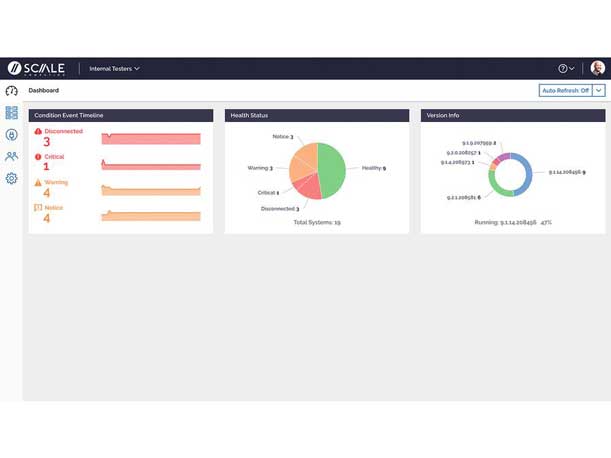611x458 pixels.
Task: Open the settings gear icon
Action: (12, 179)
